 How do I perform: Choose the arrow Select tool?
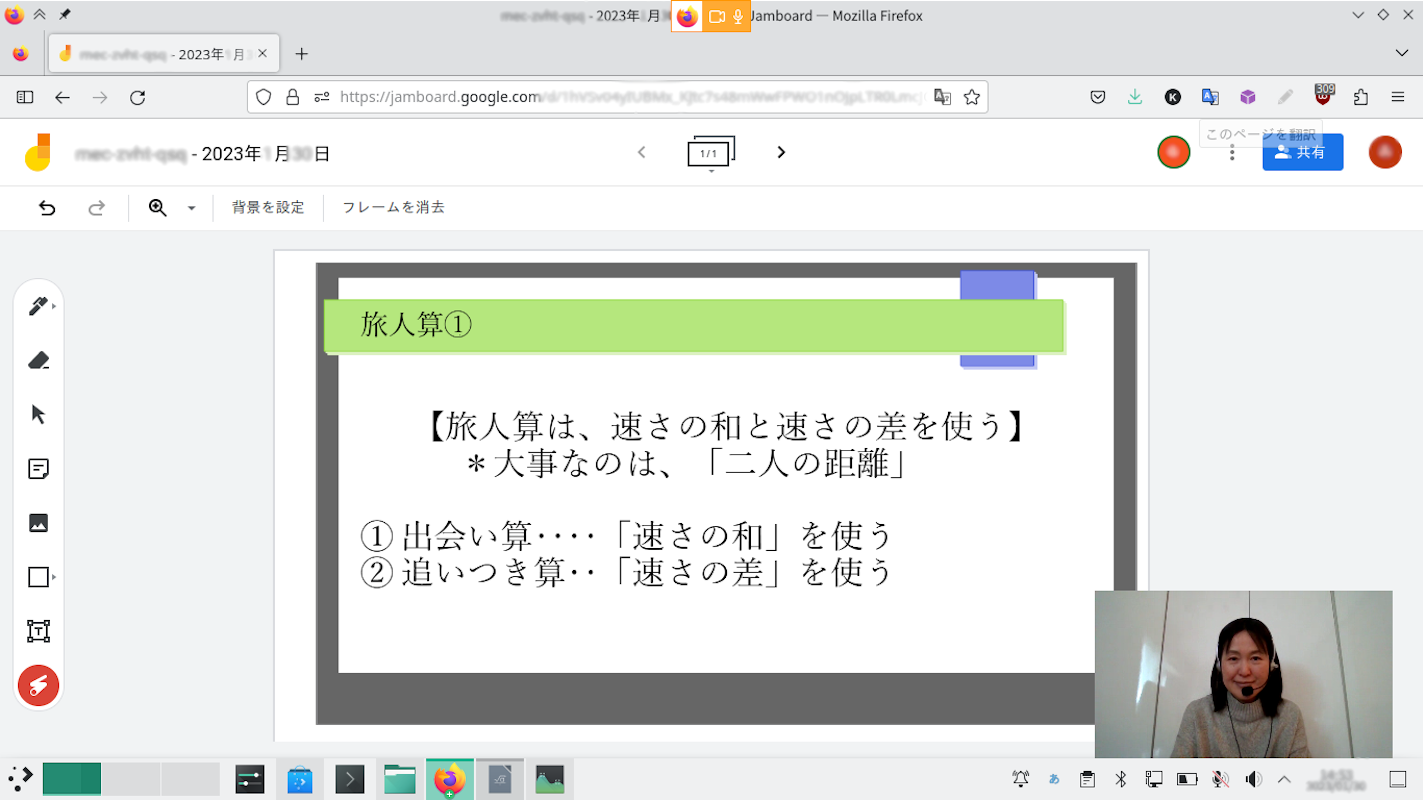click(x=38, y=414)
